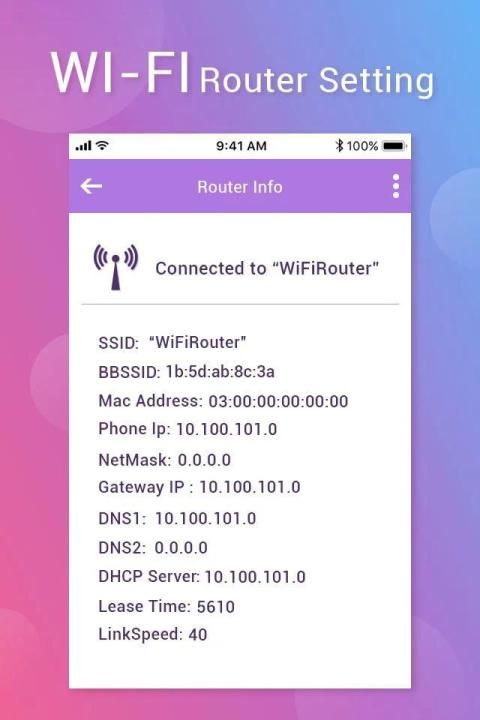Select the SSID "WiFiRouter" row
480x720 pixels.
[172, 343]
